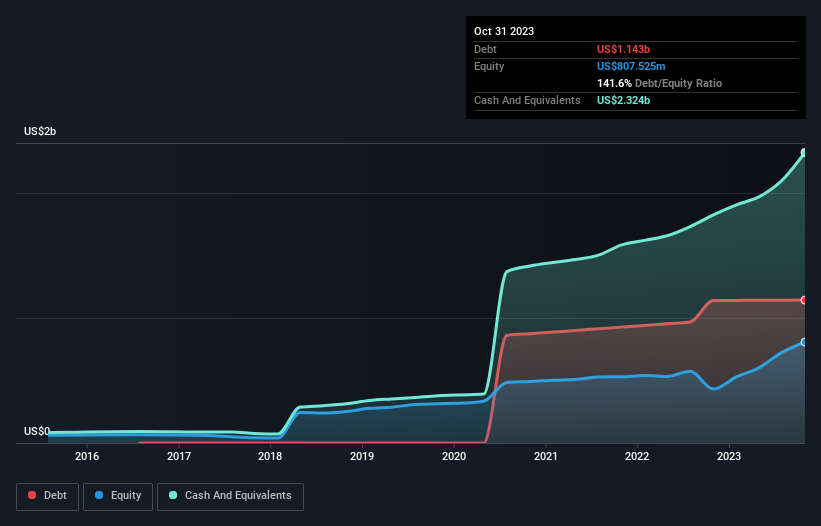Click the 2017 x-axis label
Viewport: 821px width, 526px height.
click(179, 456)
